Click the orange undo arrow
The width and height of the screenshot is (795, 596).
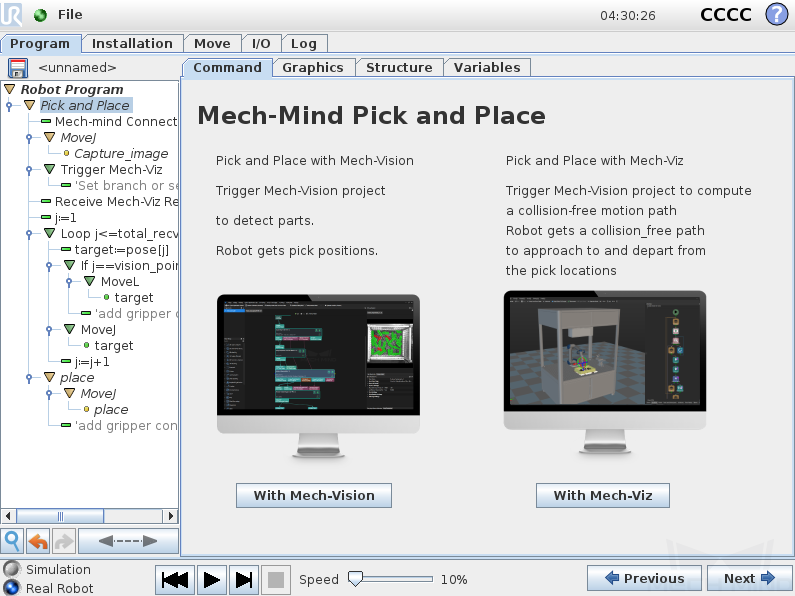click(38, 541)
